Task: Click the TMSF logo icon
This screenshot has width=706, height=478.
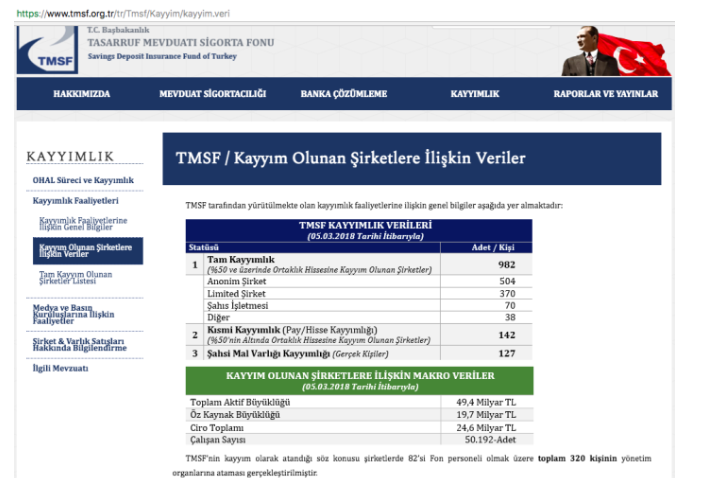Action: (x=48, y=51)
